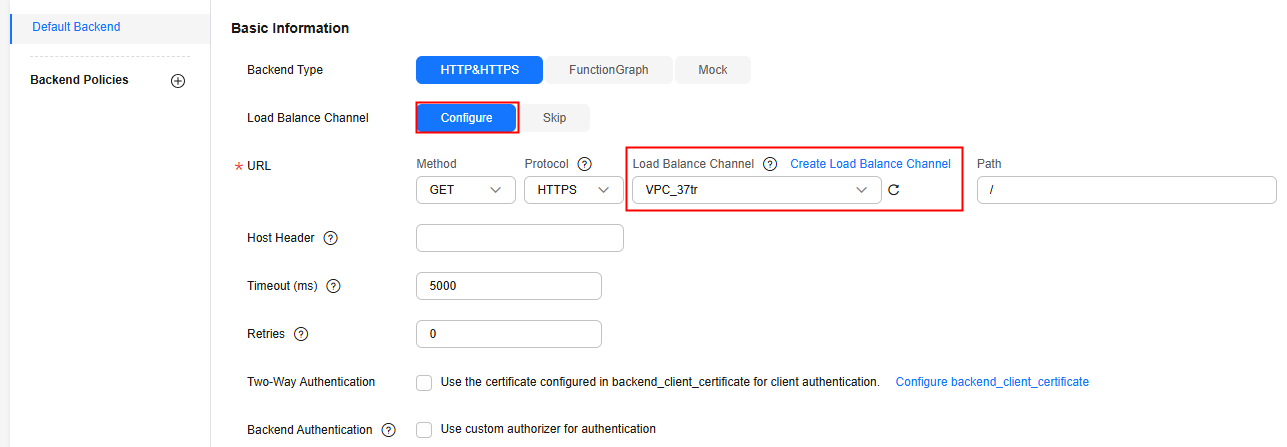Choose Configure for Load Balance Channel
The image size is (1287, 447).
coord(467,118)
